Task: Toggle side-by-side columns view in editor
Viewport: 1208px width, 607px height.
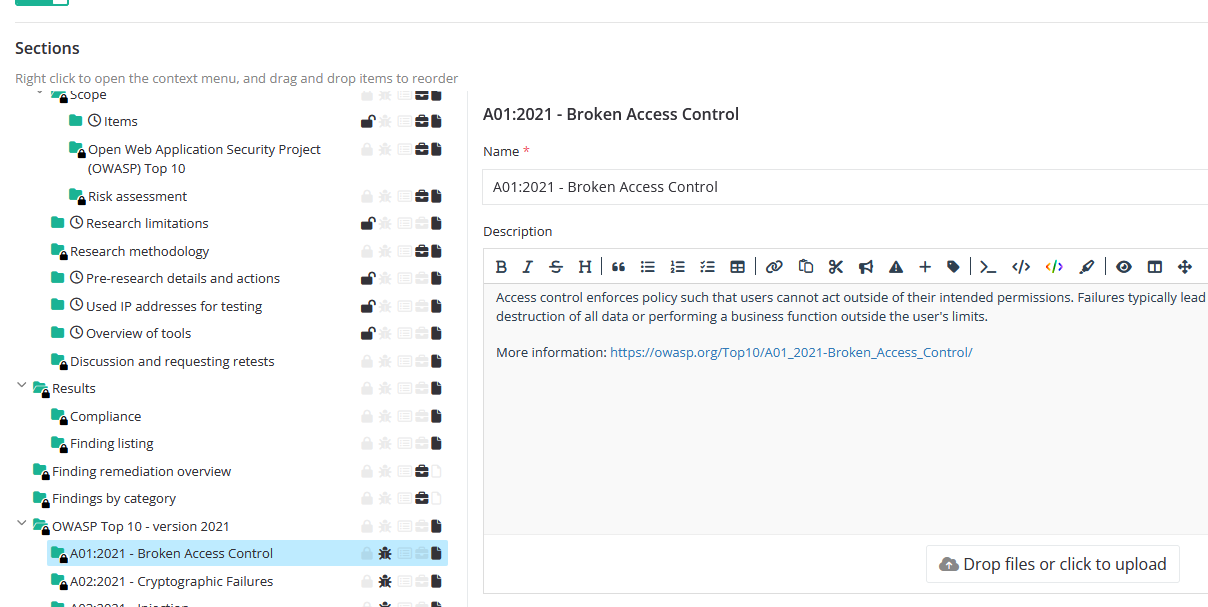Action: [1155, 267]
